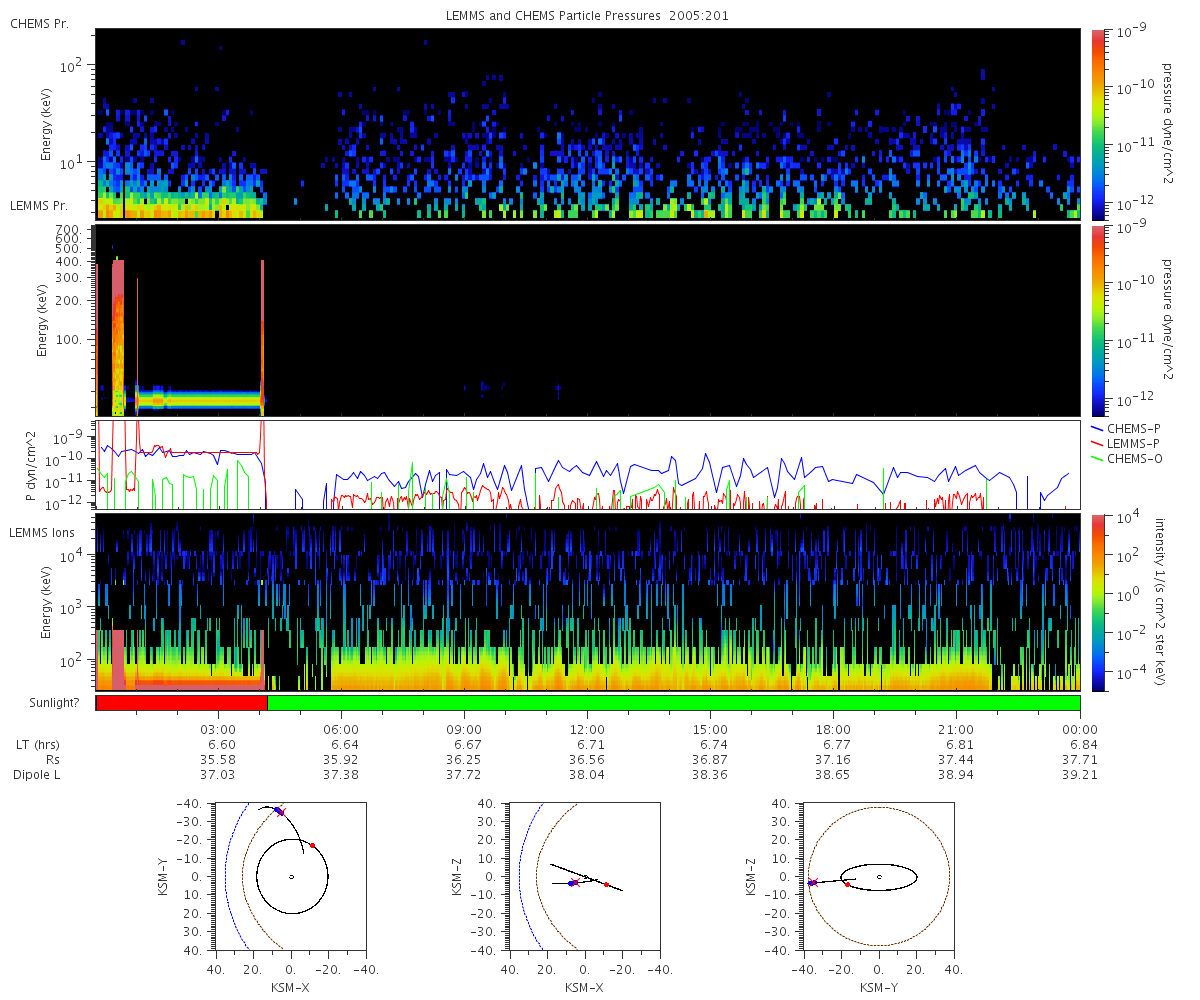Click the 03:00 time tick label
The height and width of the screenshot is (1000, 1200).
(218, 730)
